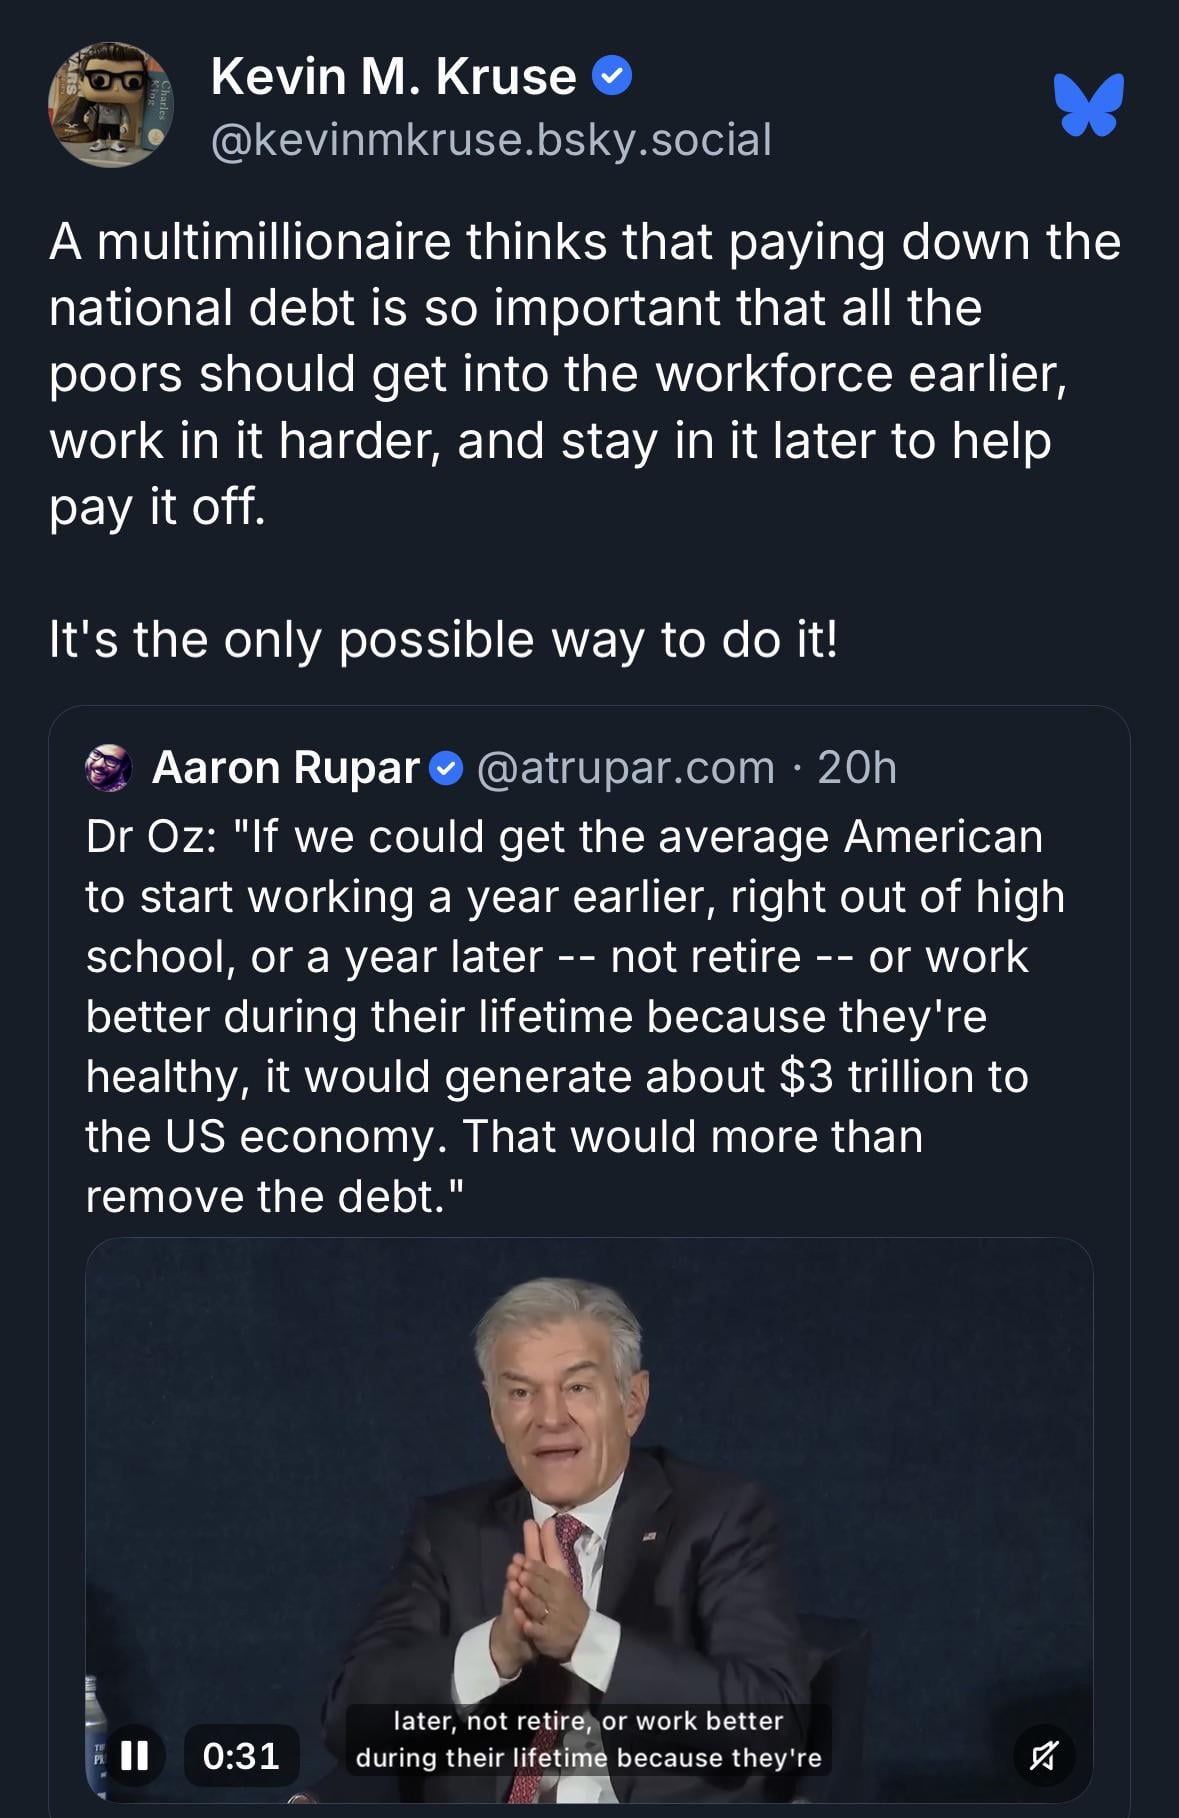Click the line "It's the only possible way"
Screen dimensions: 1179x1818
click(443, 639)
